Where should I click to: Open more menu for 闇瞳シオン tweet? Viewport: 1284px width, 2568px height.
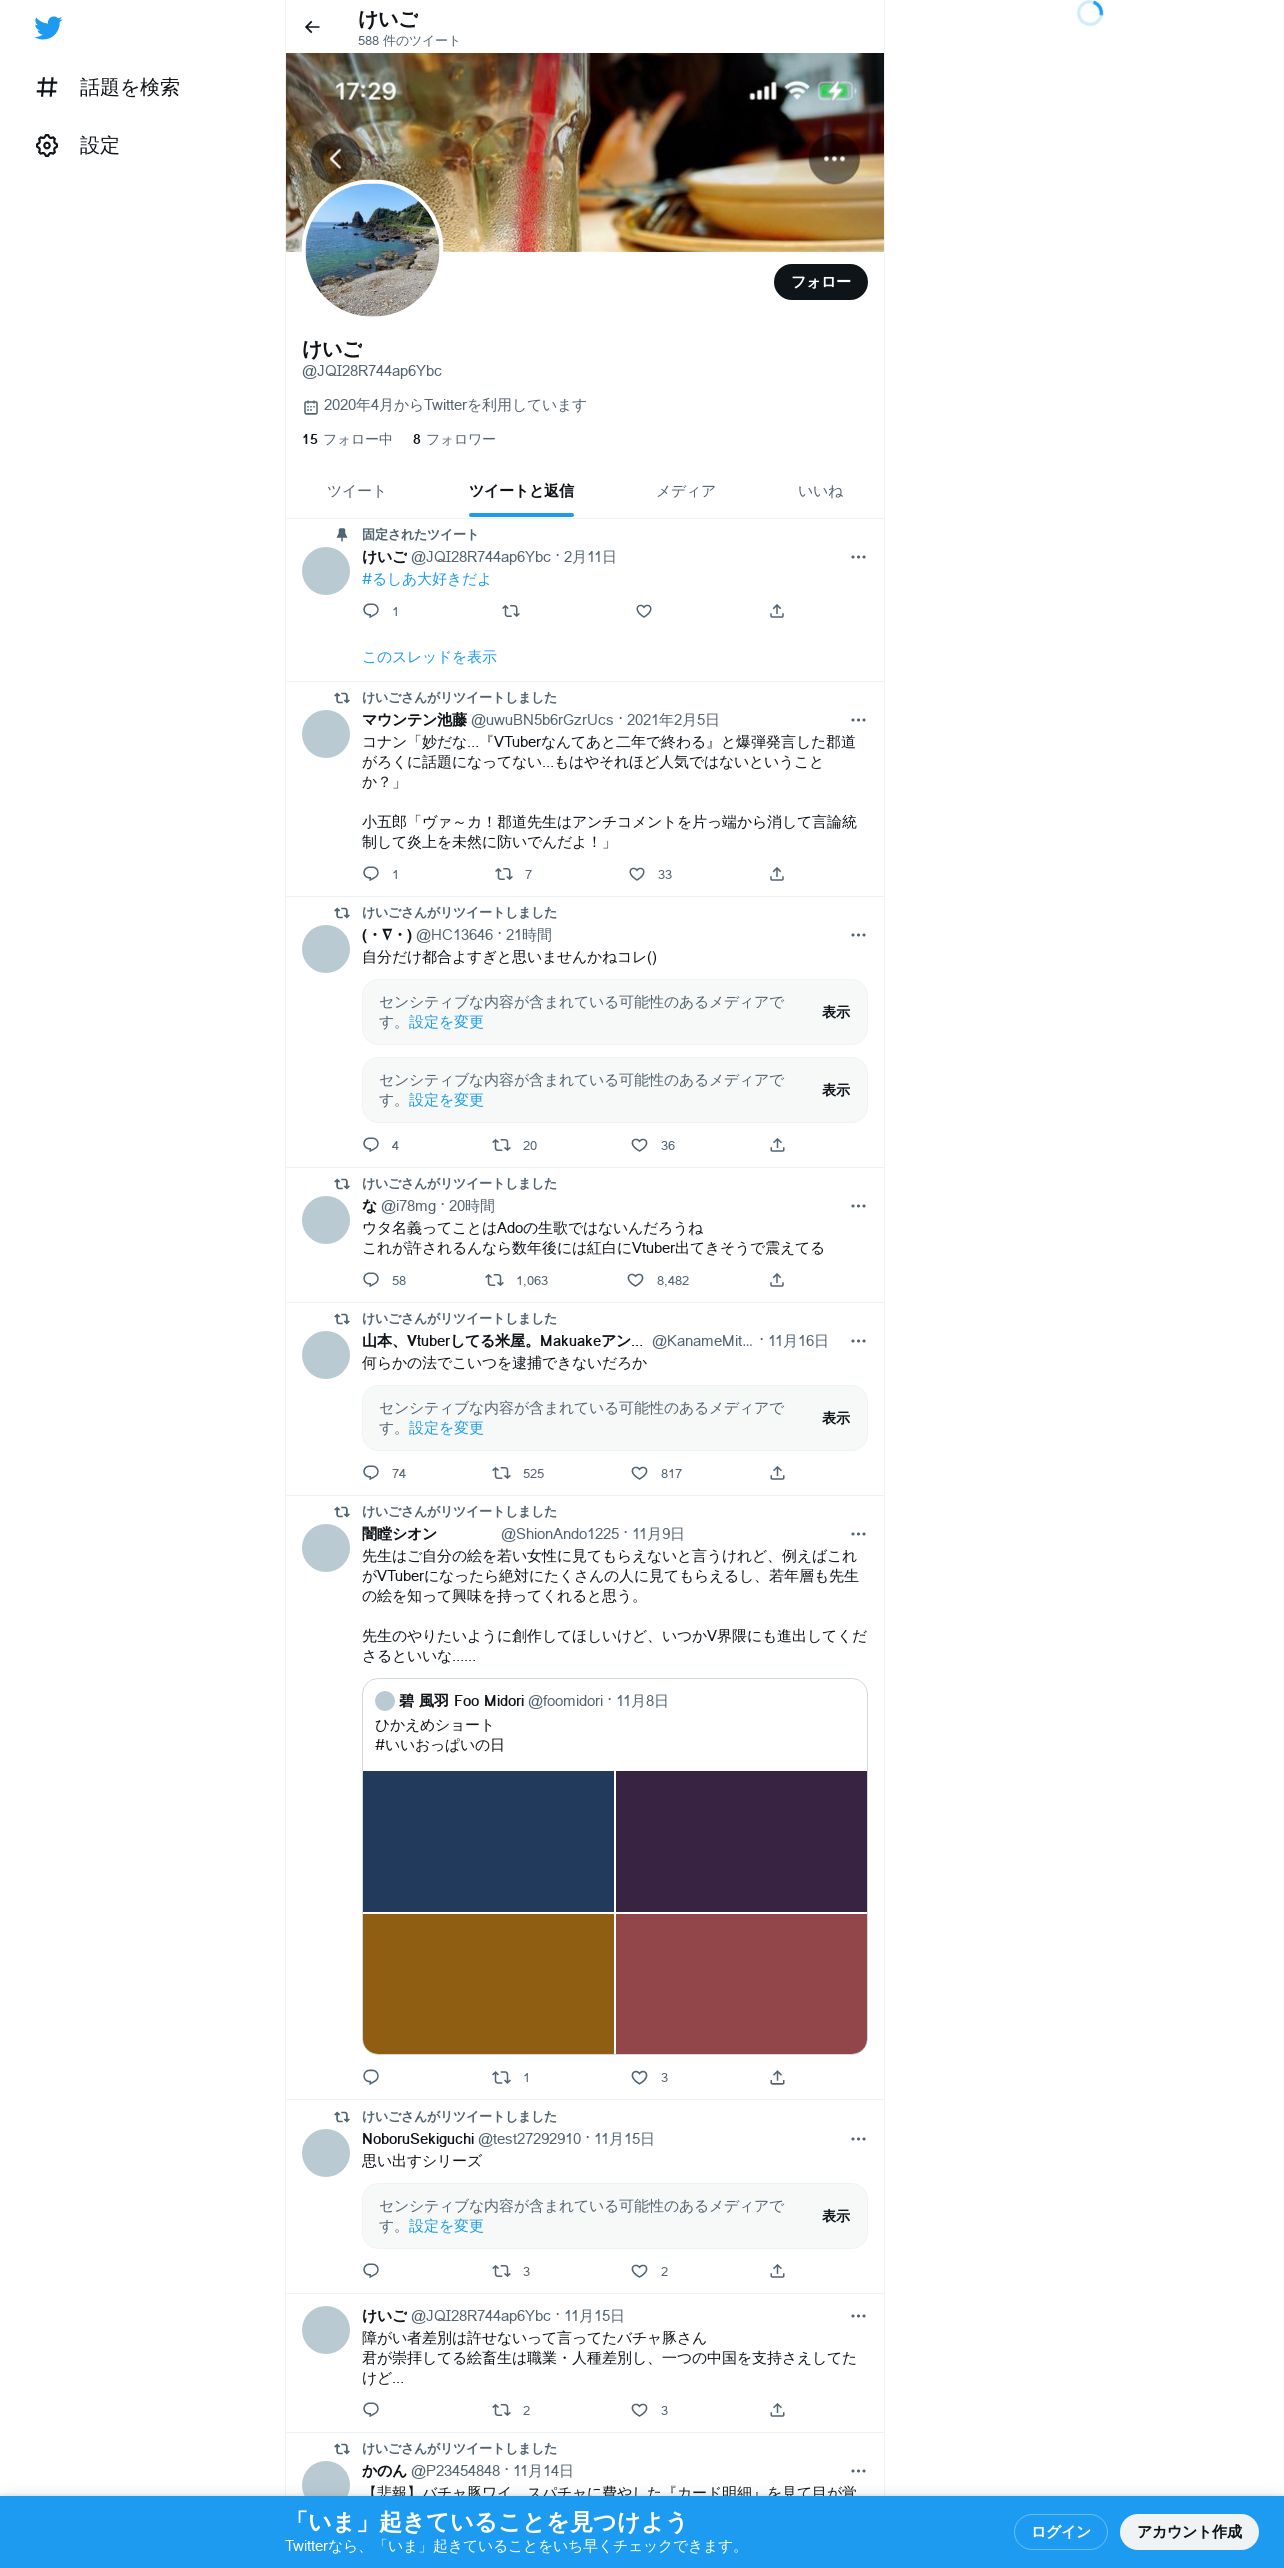[x=858, y=1534]
